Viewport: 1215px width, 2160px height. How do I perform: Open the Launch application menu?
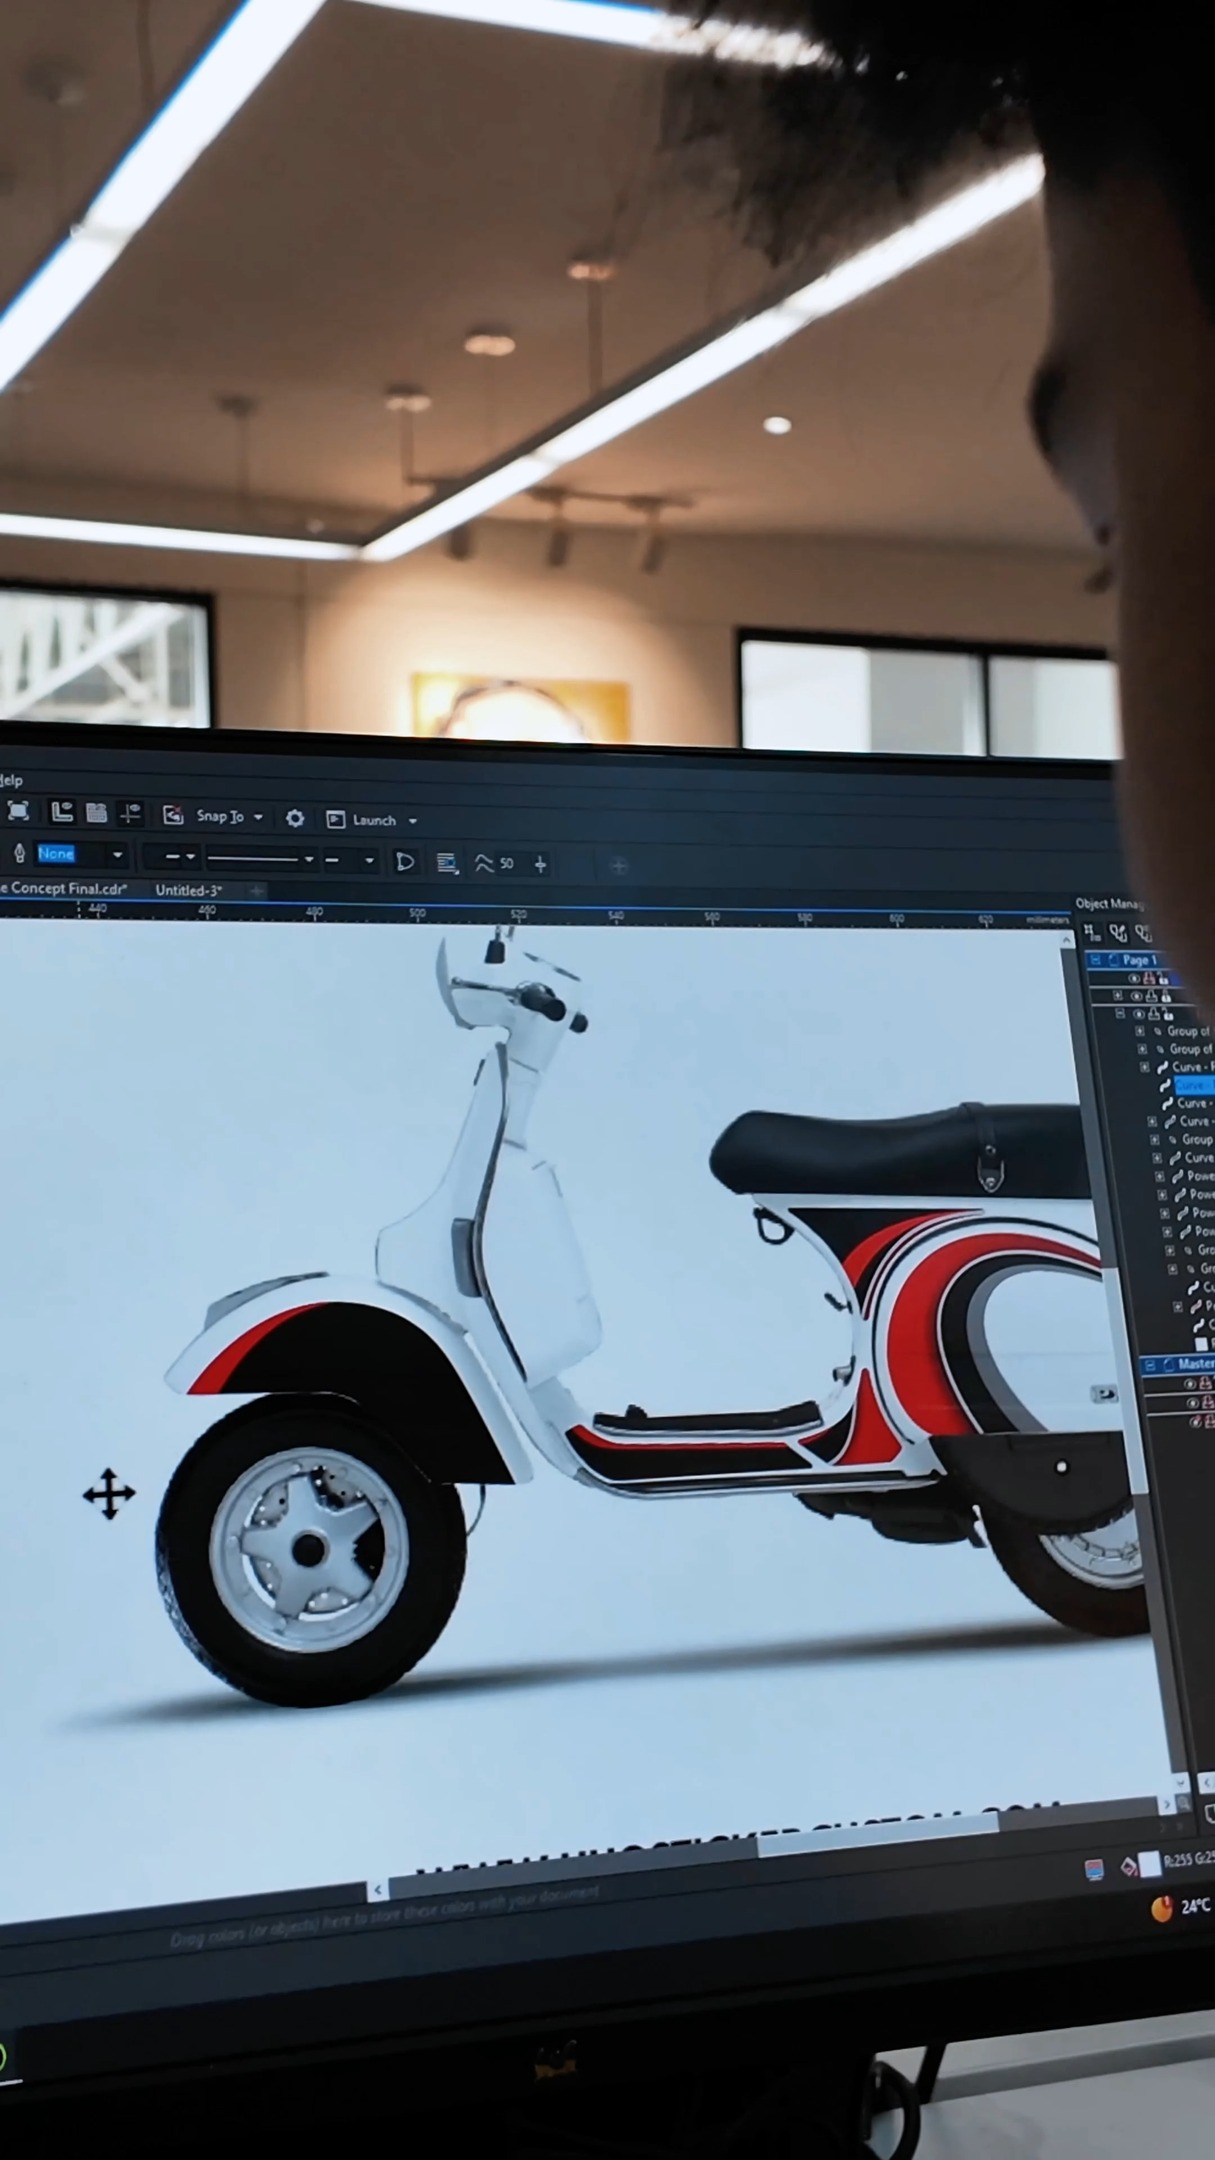[x=372, y=820]
